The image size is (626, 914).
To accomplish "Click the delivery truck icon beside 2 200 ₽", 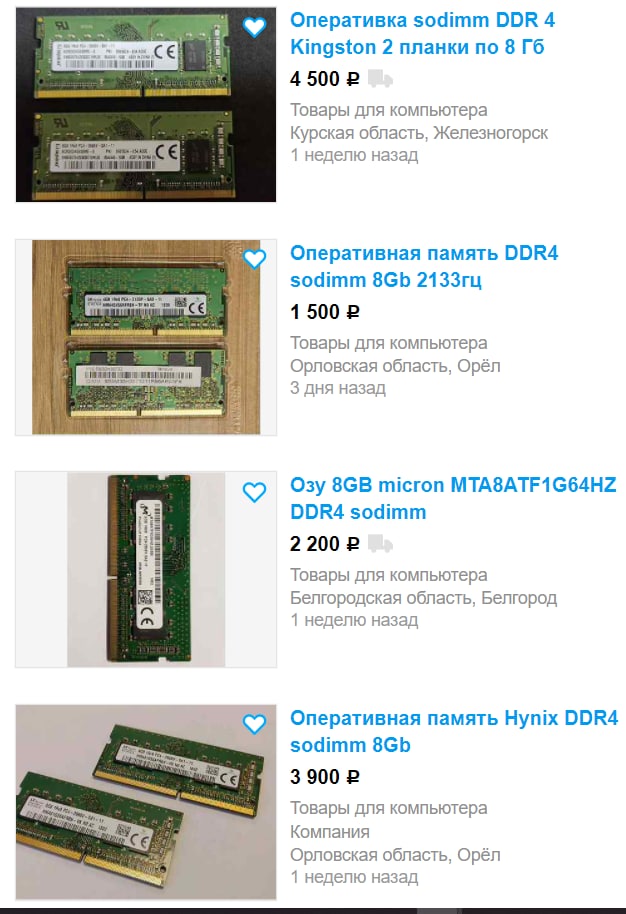I will (x=380, y=544).
